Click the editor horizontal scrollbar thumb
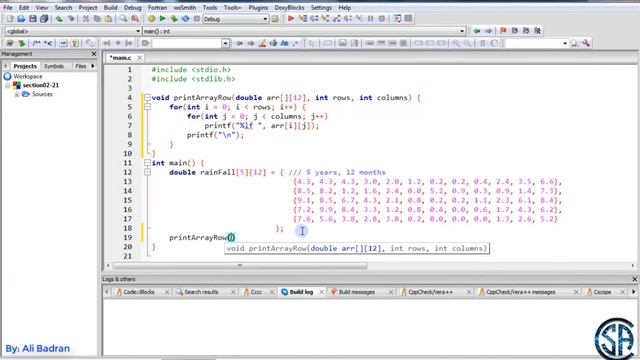Viewport: 640px width, 360px height. pyautogui.click(x=240, y=266)
